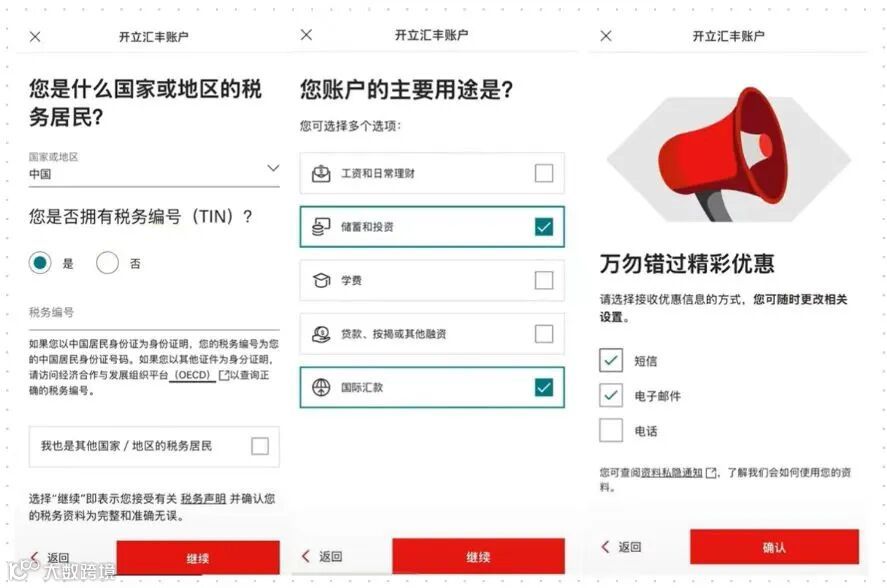Image resolution: width=887 pixels, height=588 pixels.
Task: Click the loan and mortgage hand-coin icon
Action: (x=321, y=334)
